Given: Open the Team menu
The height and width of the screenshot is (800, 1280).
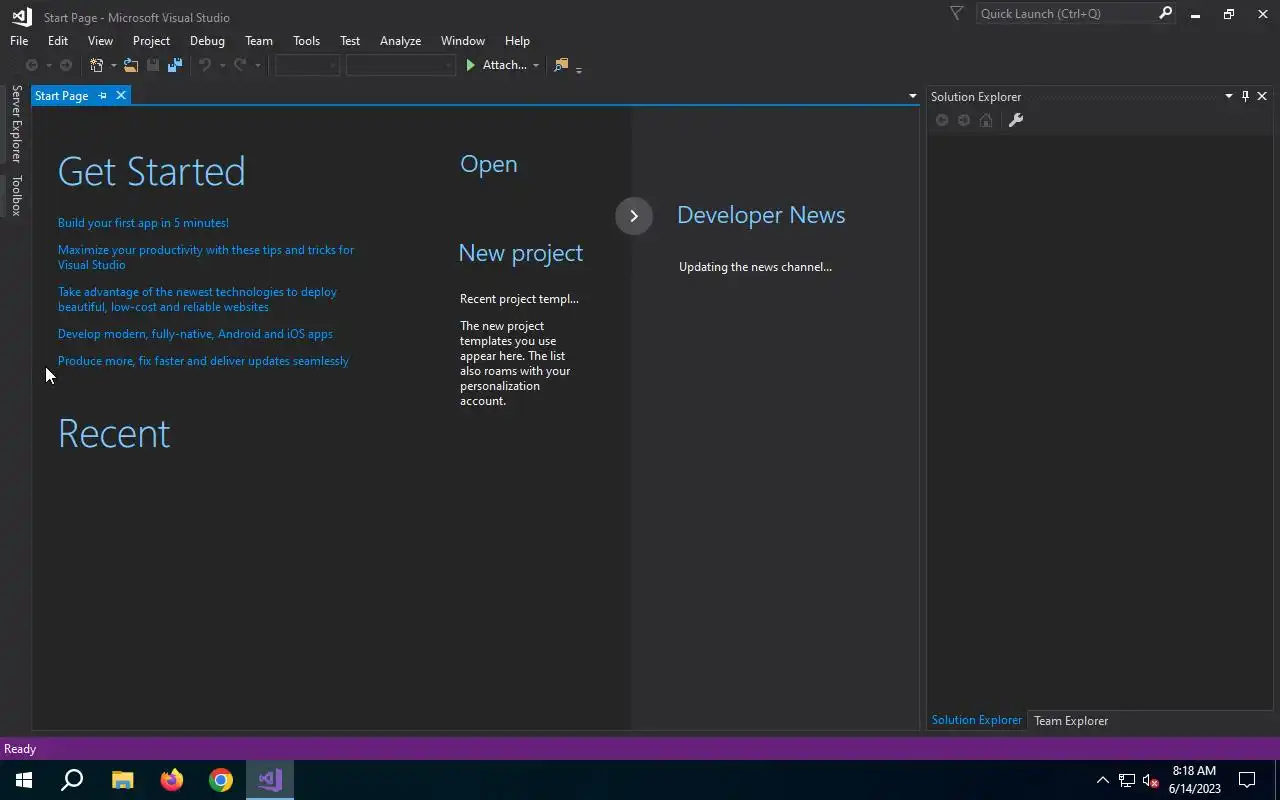Looking at the screenshot, I should coord(259,41).
